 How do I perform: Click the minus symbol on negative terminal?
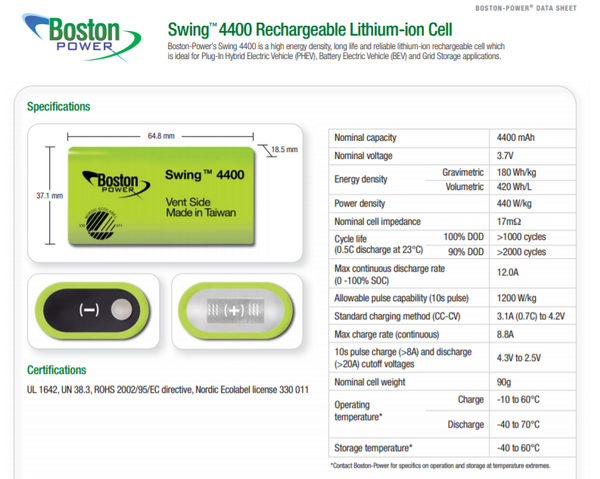[87, 311]
